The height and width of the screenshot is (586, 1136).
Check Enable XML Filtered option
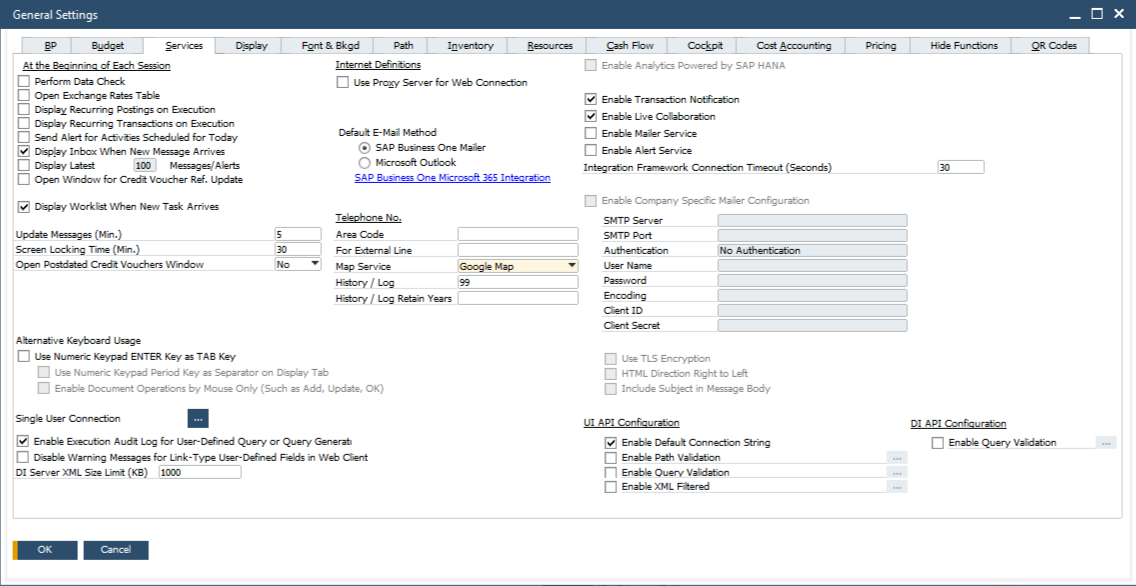tap(611, 487)
